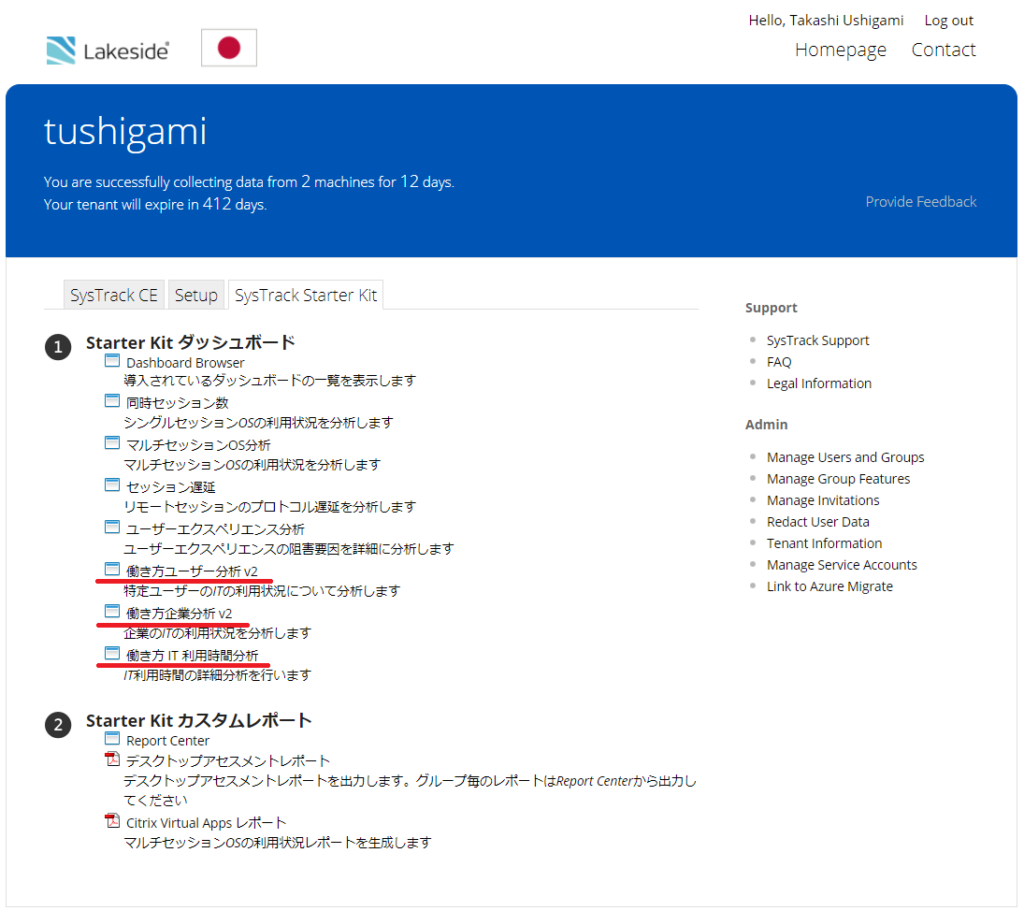1024x911 pixels.
Task: Open Tenant Information
Action: 824,543
